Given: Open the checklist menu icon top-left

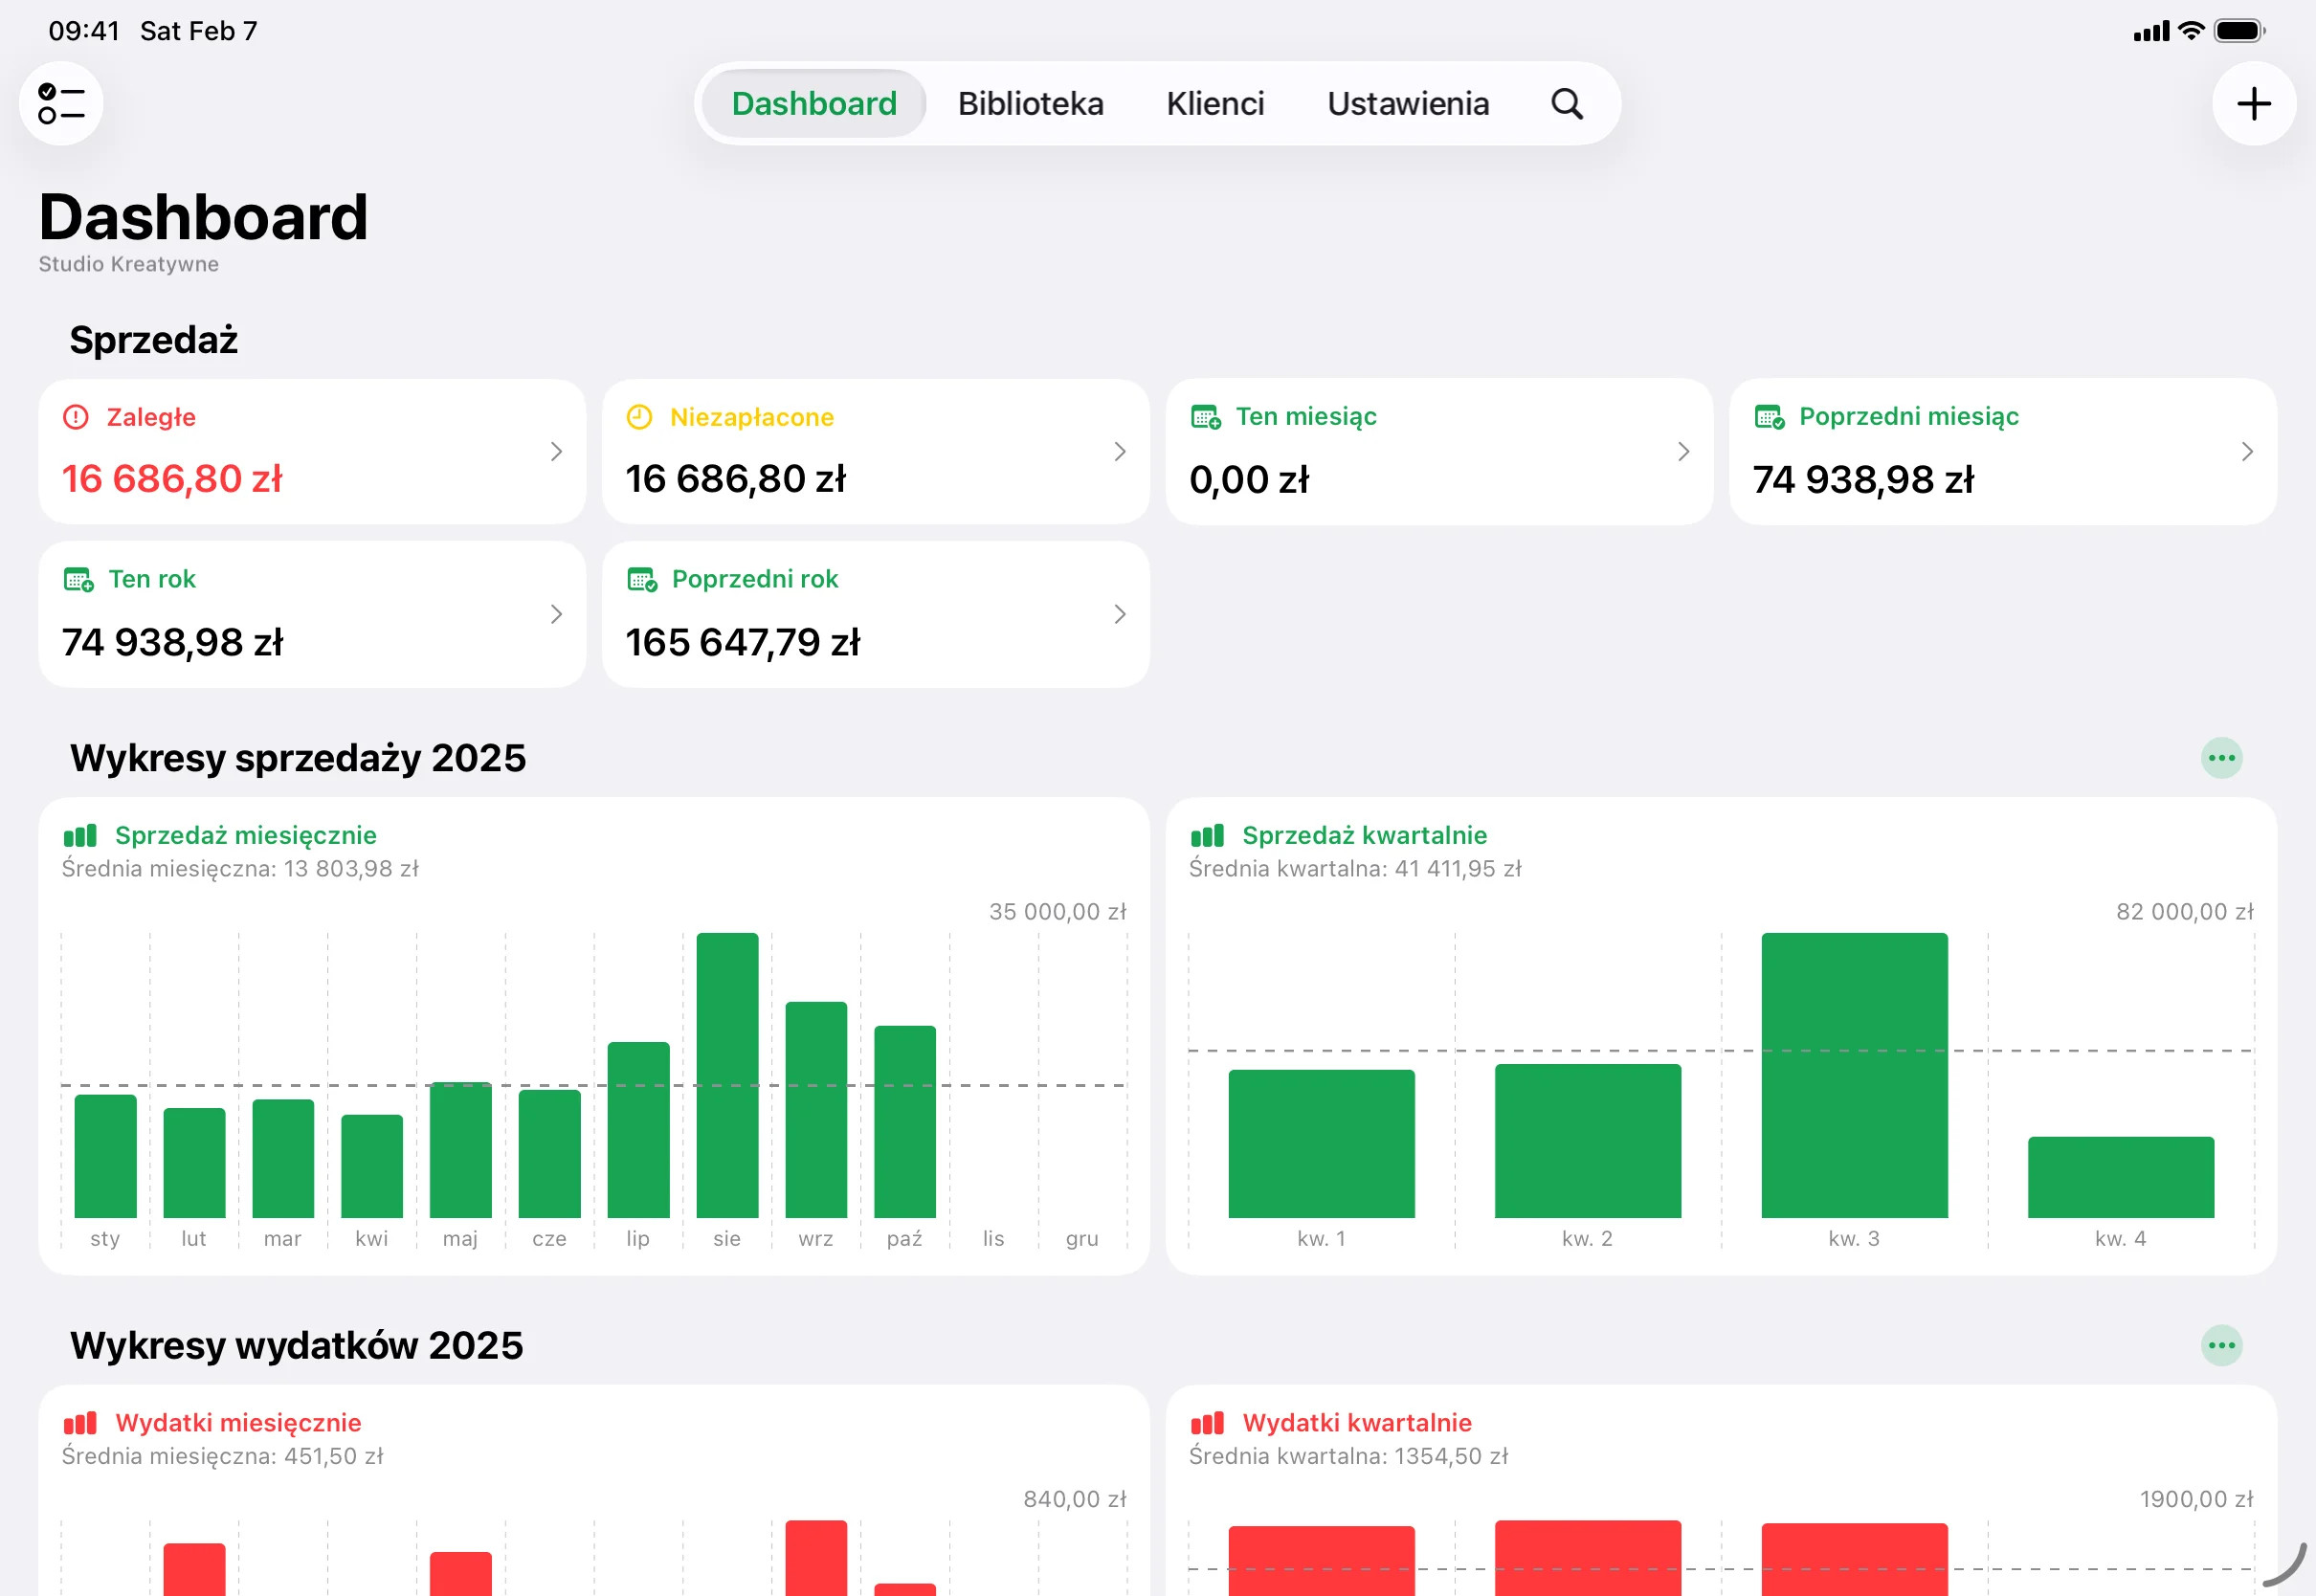Looking at the screenshot, I should [61, 104].
